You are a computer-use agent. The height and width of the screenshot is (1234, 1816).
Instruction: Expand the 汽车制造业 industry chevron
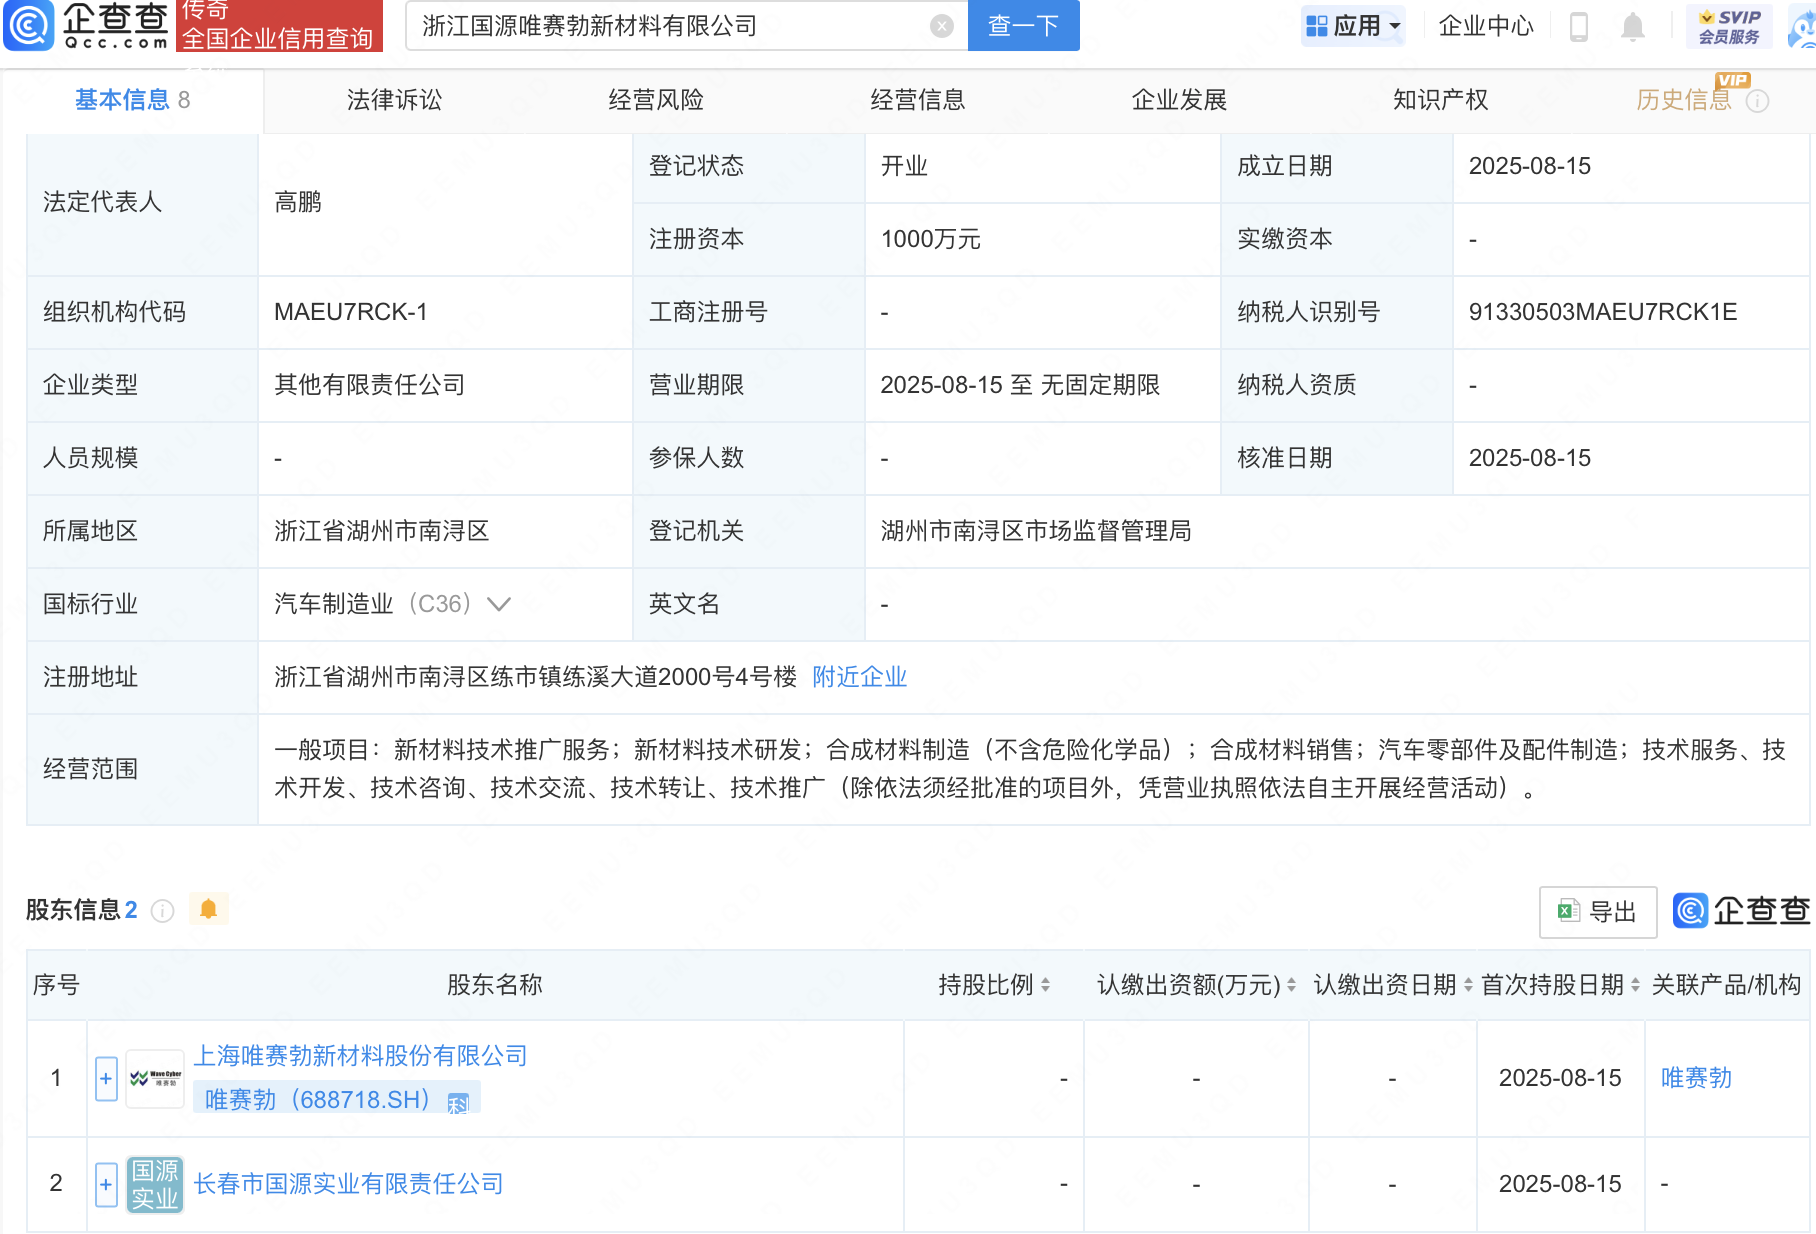tap(498, 604)
